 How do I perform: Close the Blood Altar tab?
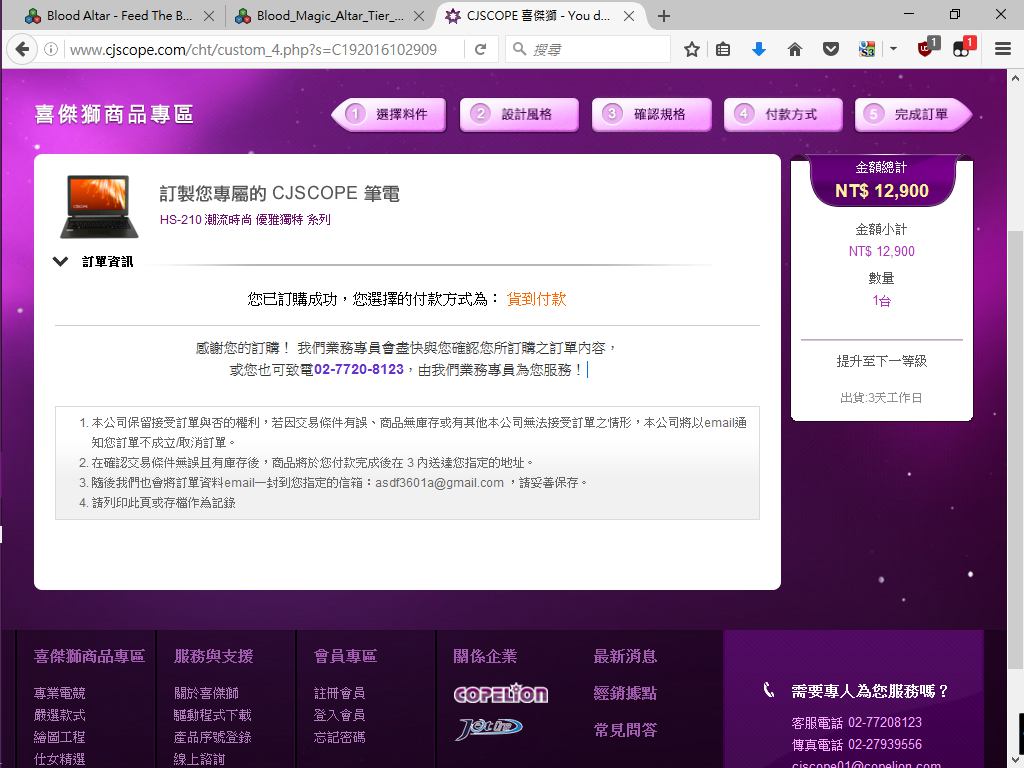click(x=208, y=16)
